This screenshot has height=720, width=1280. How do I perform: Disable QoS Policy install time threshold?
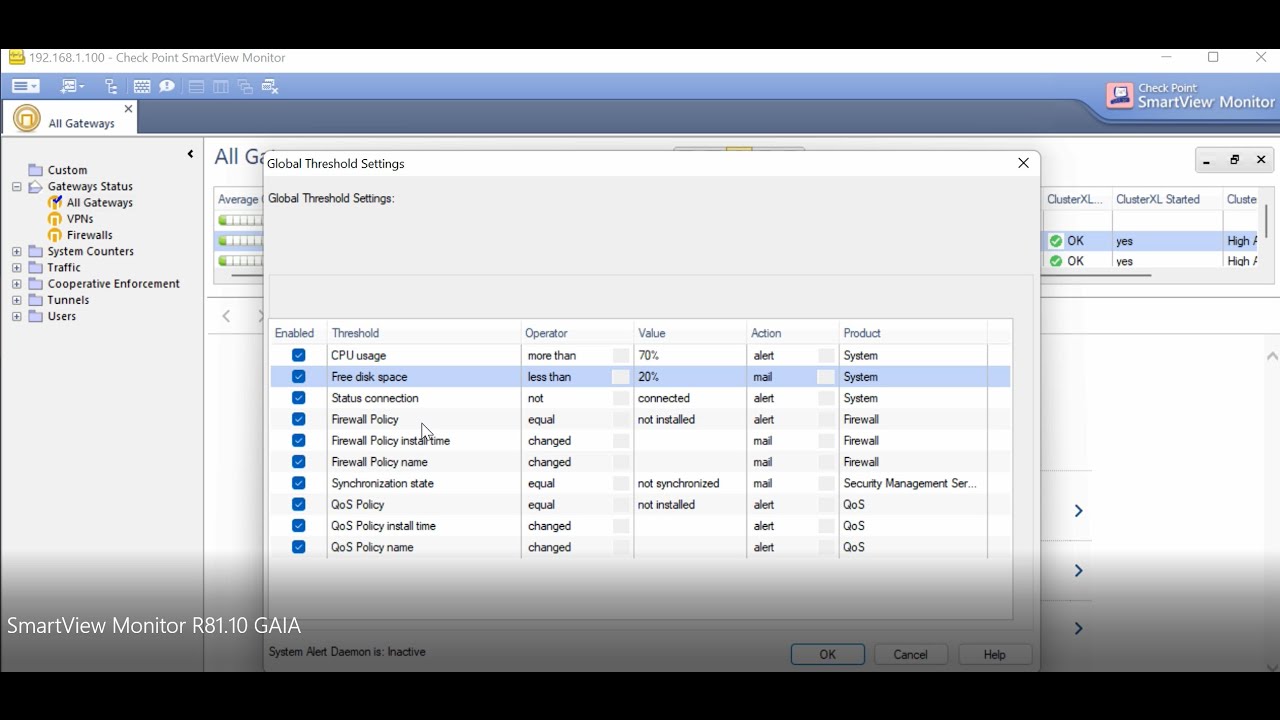point(298,526)
